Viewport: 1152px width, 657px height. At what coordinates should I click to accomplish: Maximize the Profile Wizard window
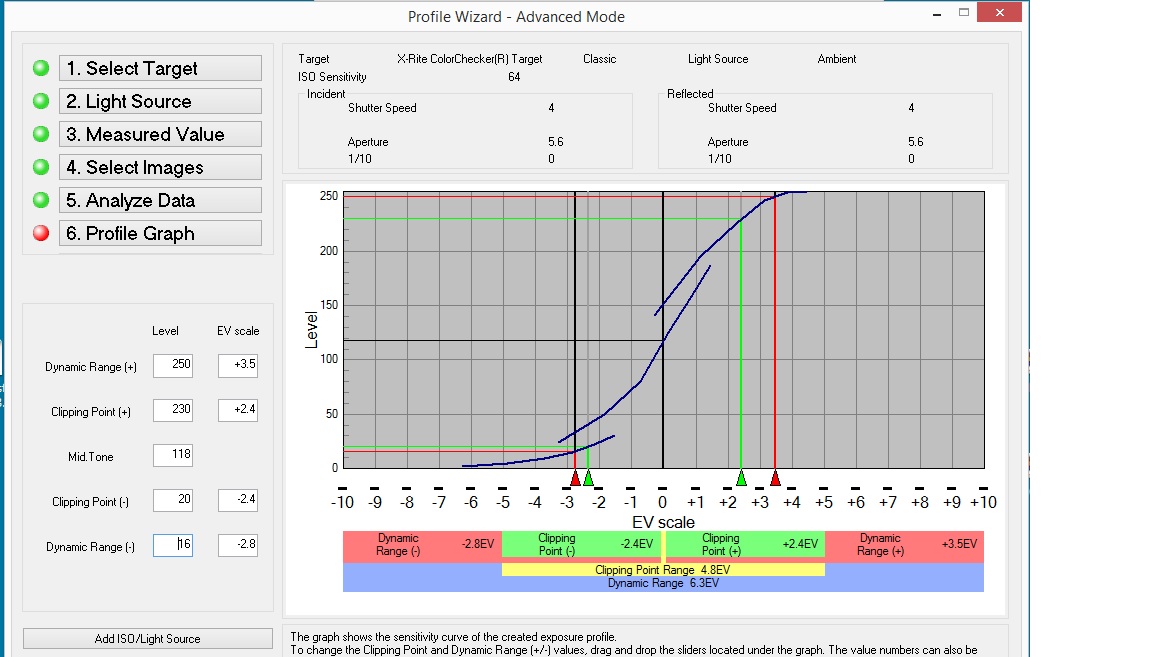[964, 12]
